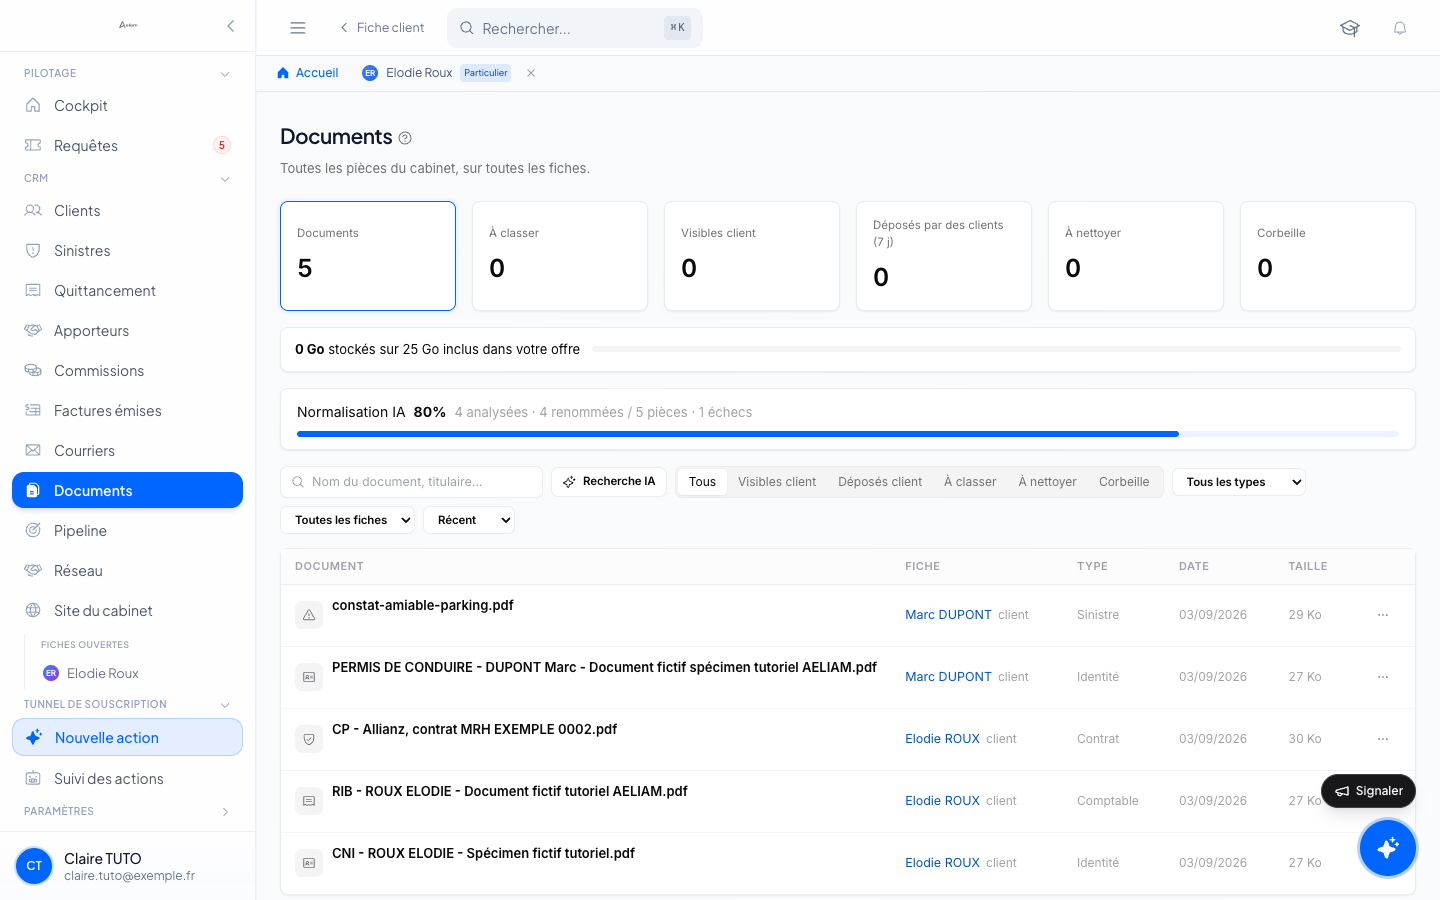Viewport: 1440px width, 900px height.
Task: Click the file icon of CP - Allianz contract
Action: pyautogui.click(x=309, y=739)
